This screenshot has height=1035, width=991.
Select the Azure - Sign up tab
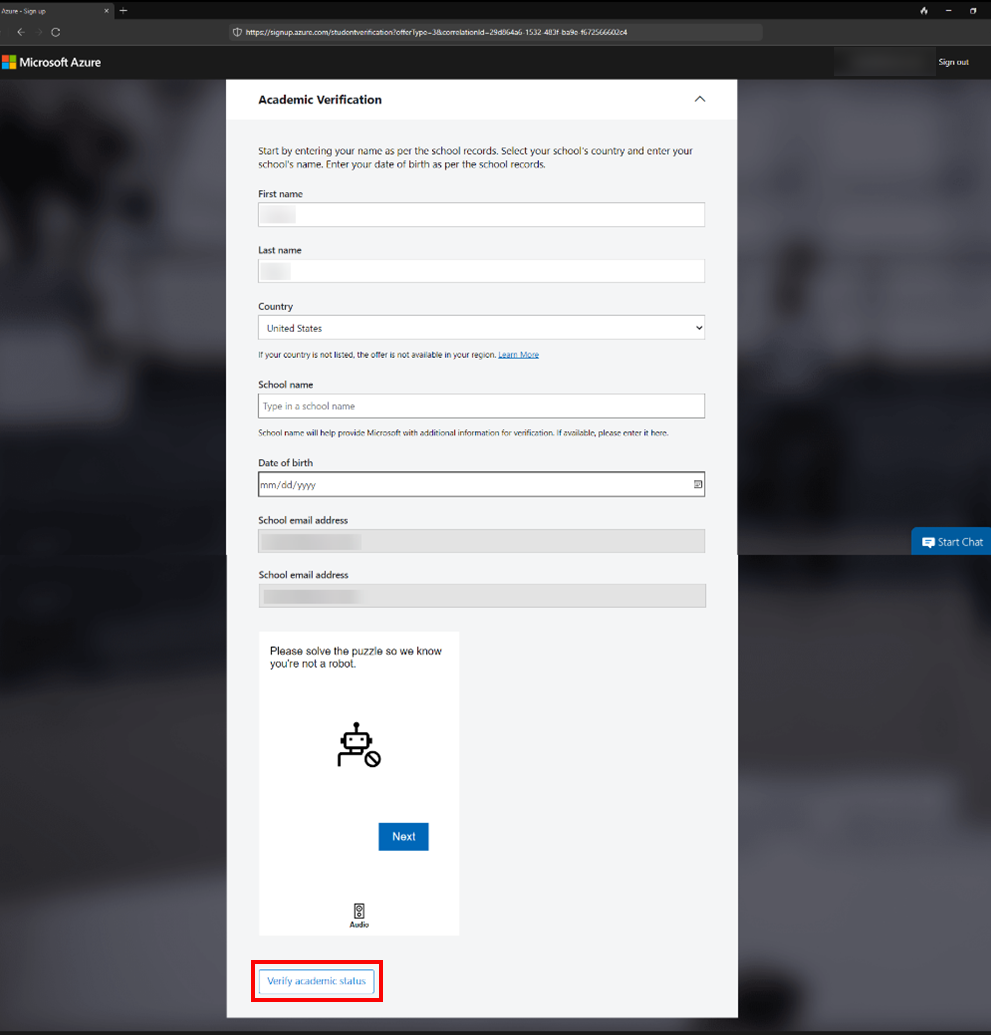tap(40, 10)
